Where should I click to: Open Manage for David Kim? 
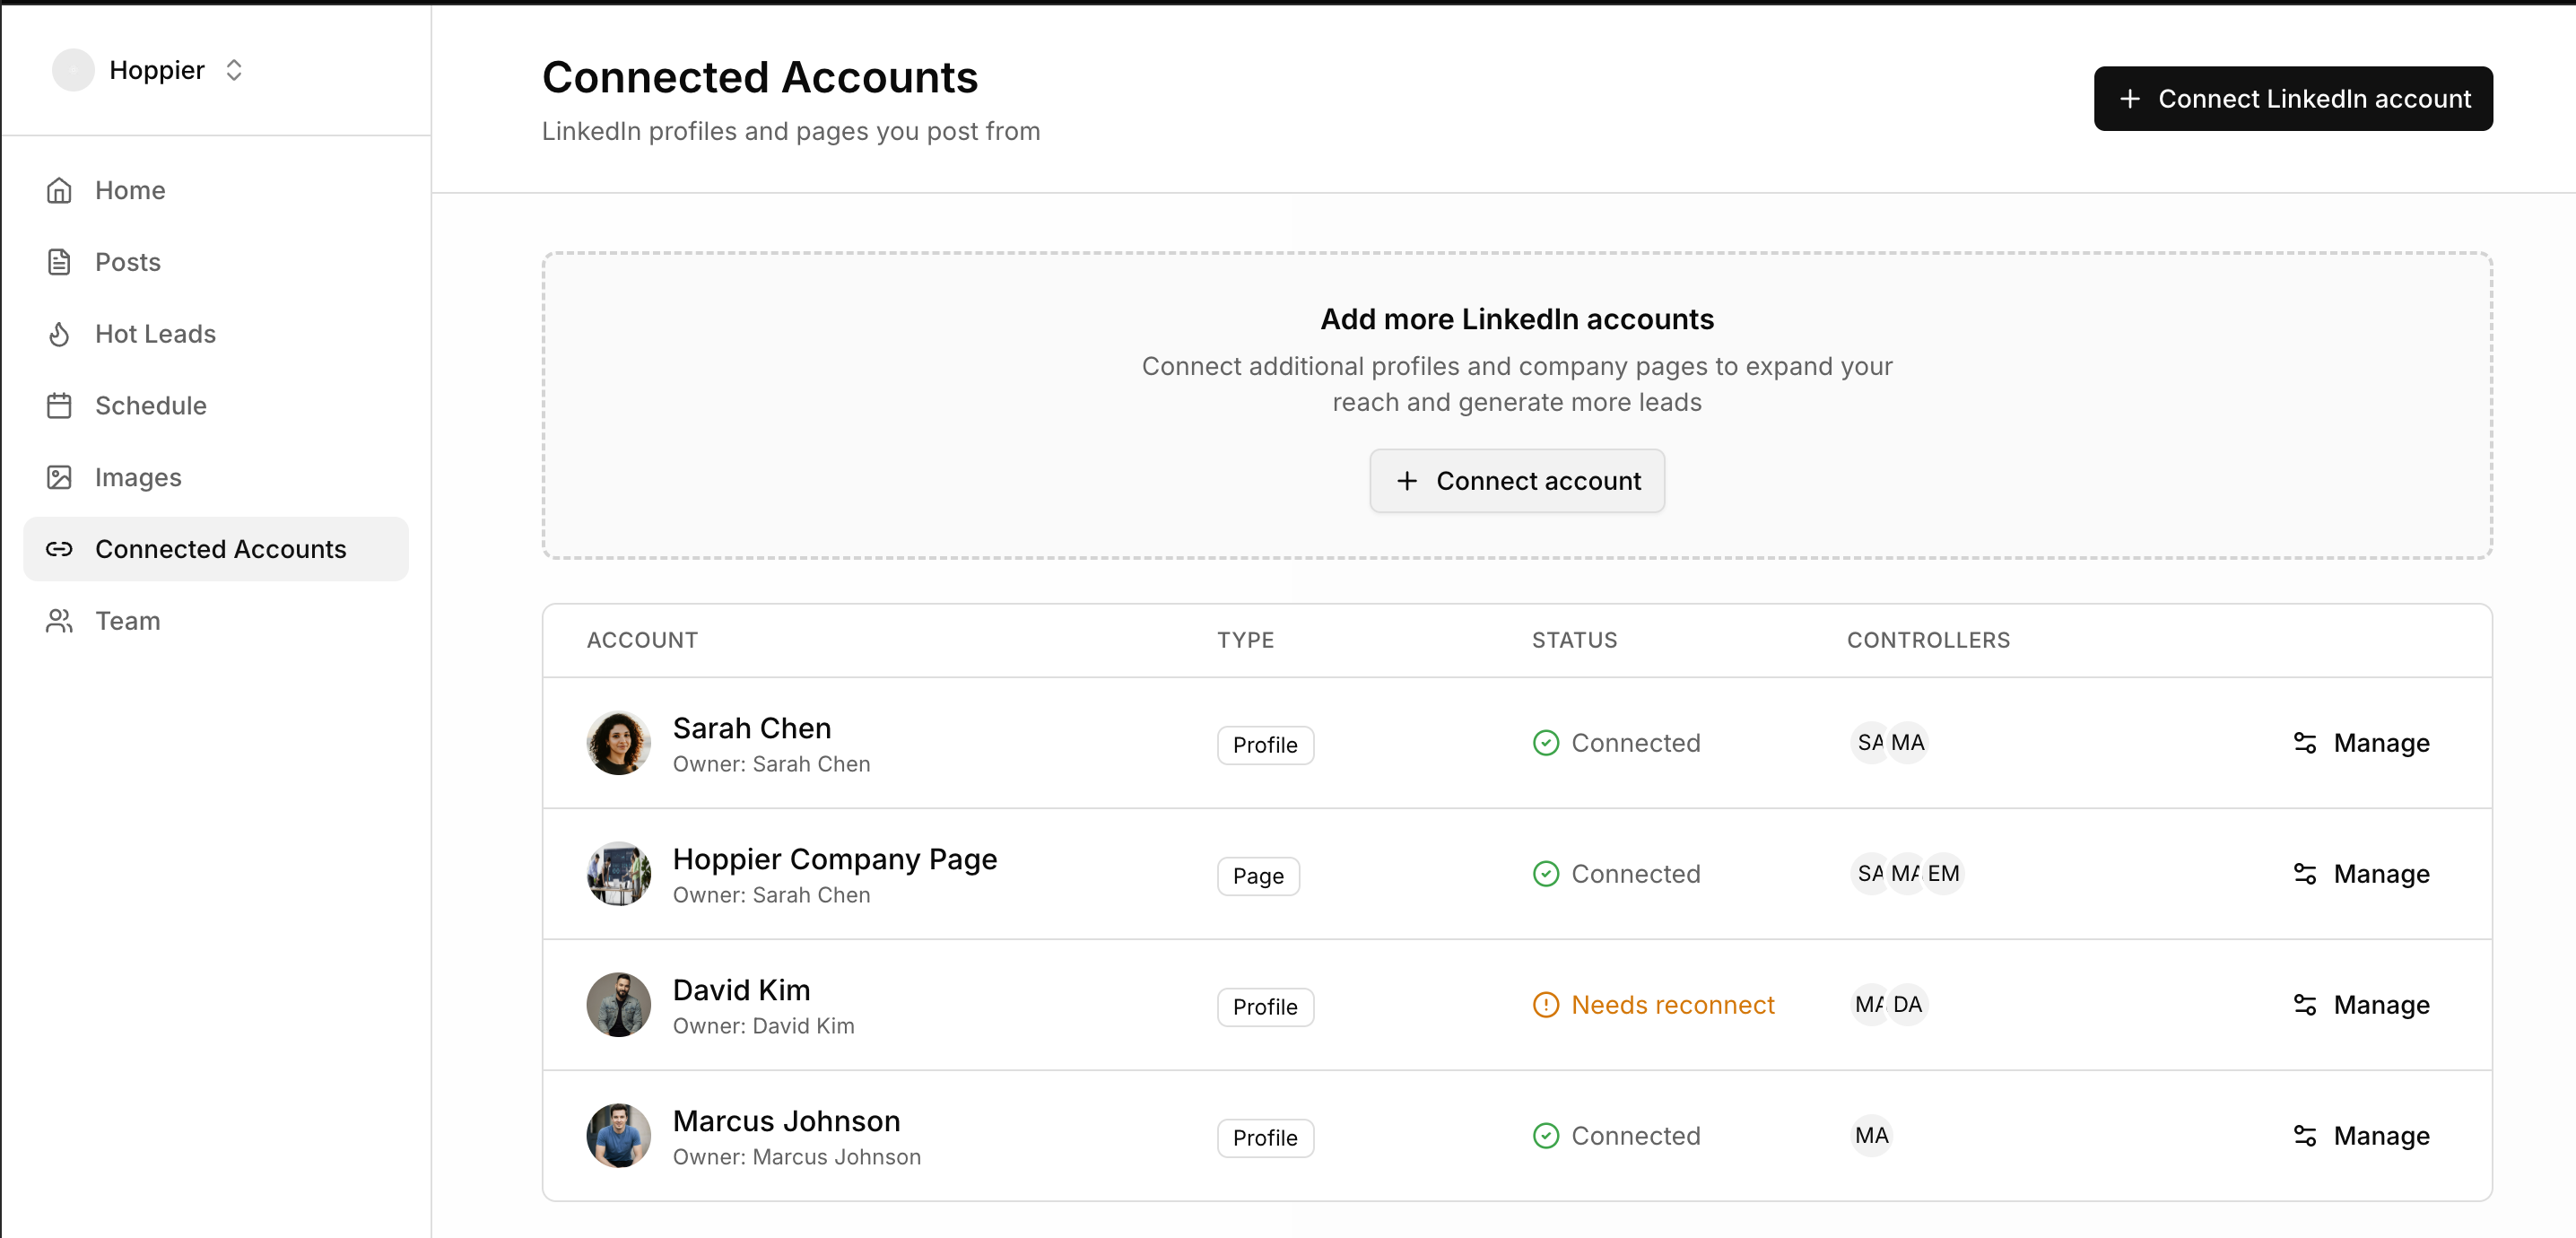click(2360, 1005)
